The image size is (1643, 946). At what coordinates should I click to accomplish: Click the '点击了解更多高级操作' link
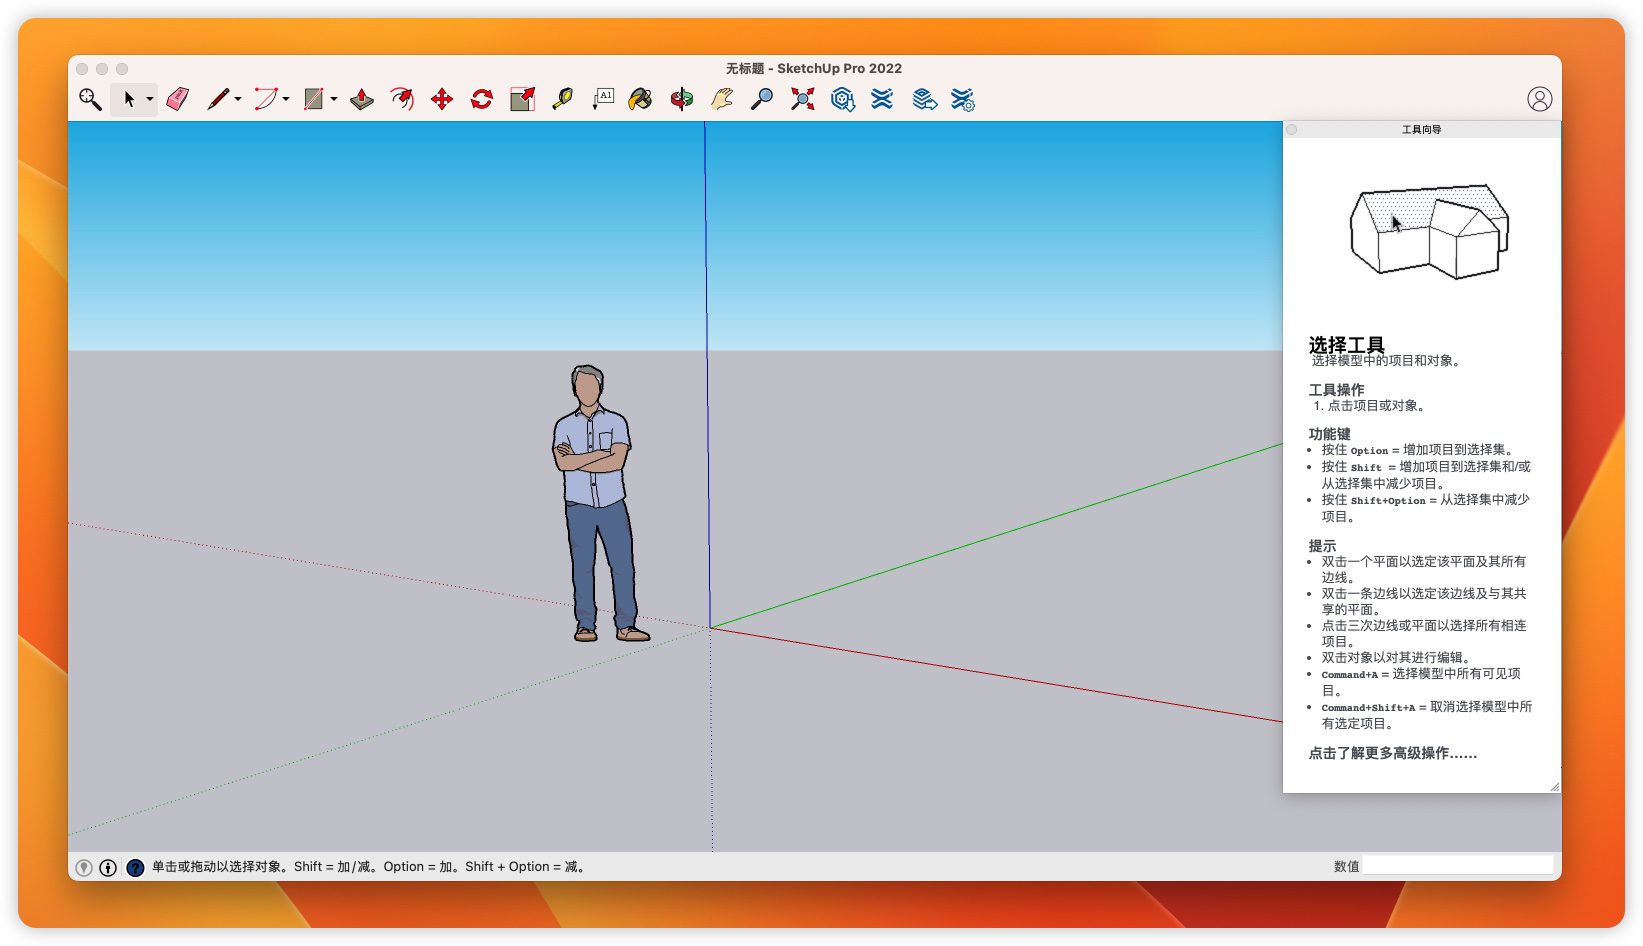point(1392,753)
